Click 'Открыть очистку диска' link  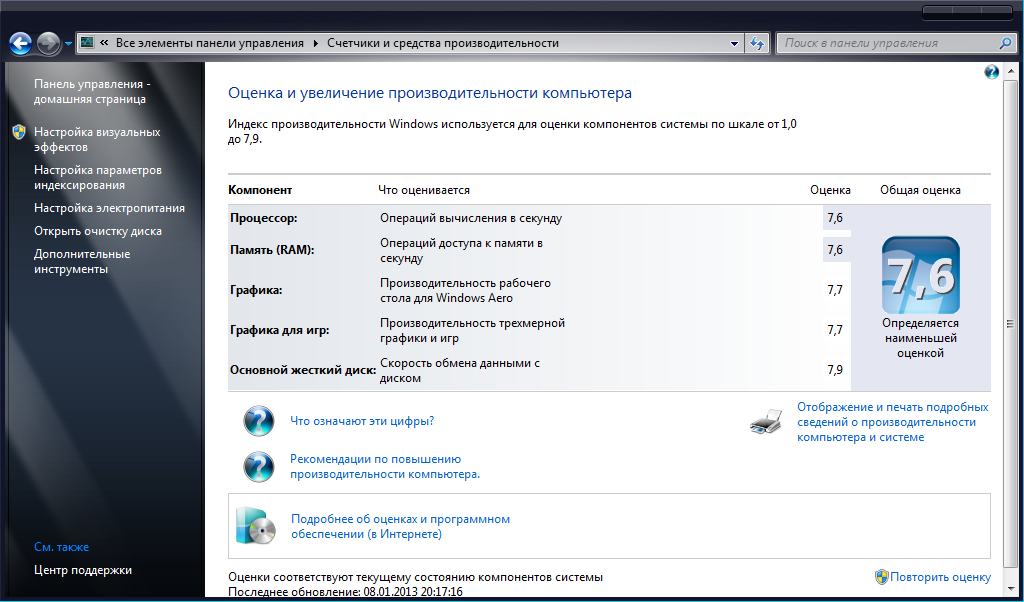tap(98, 232)
